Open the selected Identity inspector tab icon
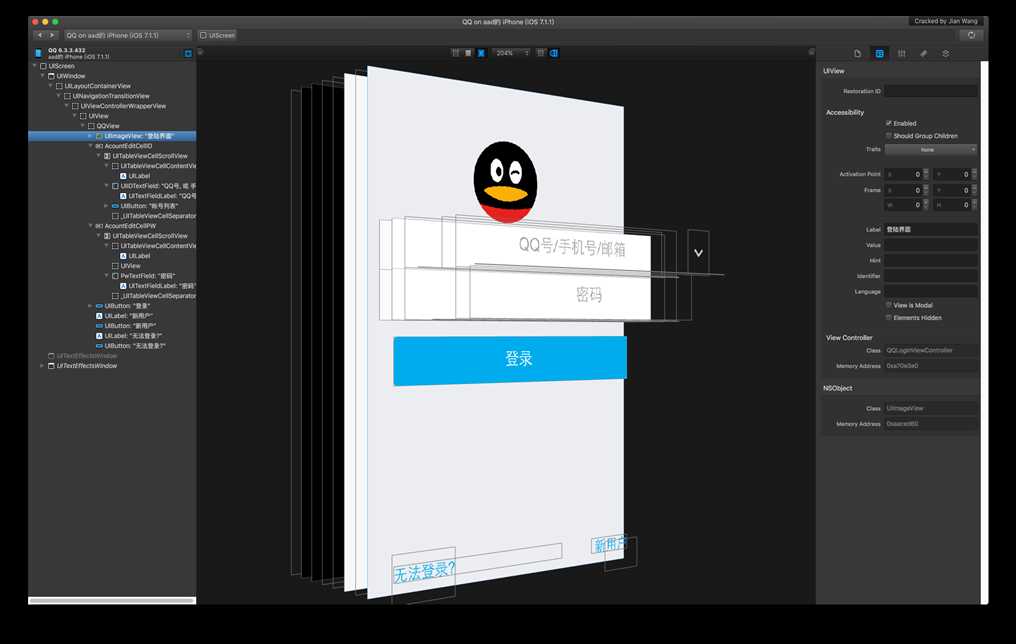This screenshot has width=1016, height=644. pos(879,54)
